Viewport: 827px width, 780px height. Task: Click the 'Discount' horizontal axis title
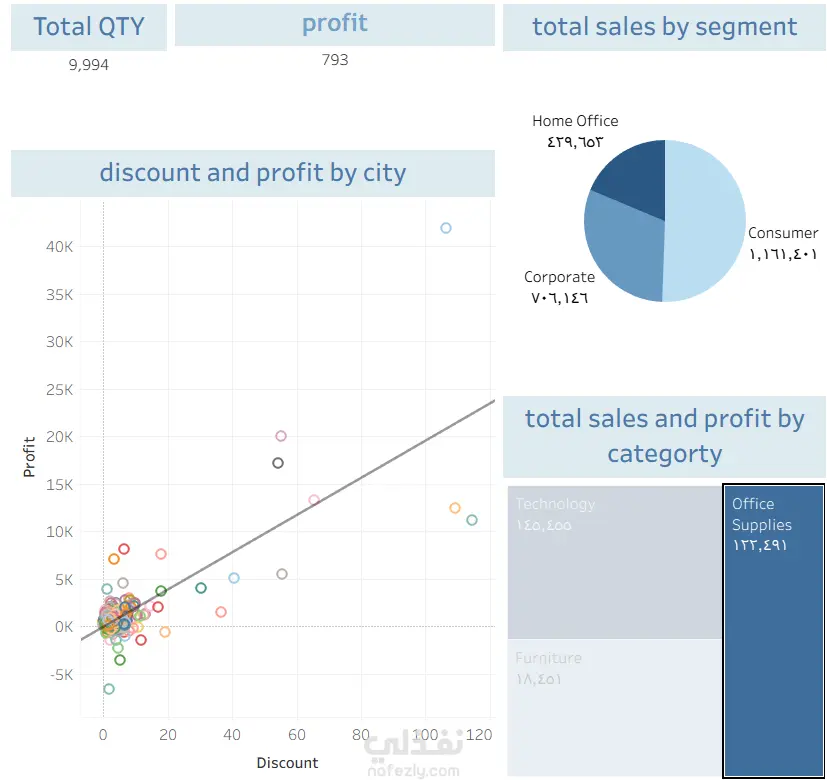click(x=287, y=763)
